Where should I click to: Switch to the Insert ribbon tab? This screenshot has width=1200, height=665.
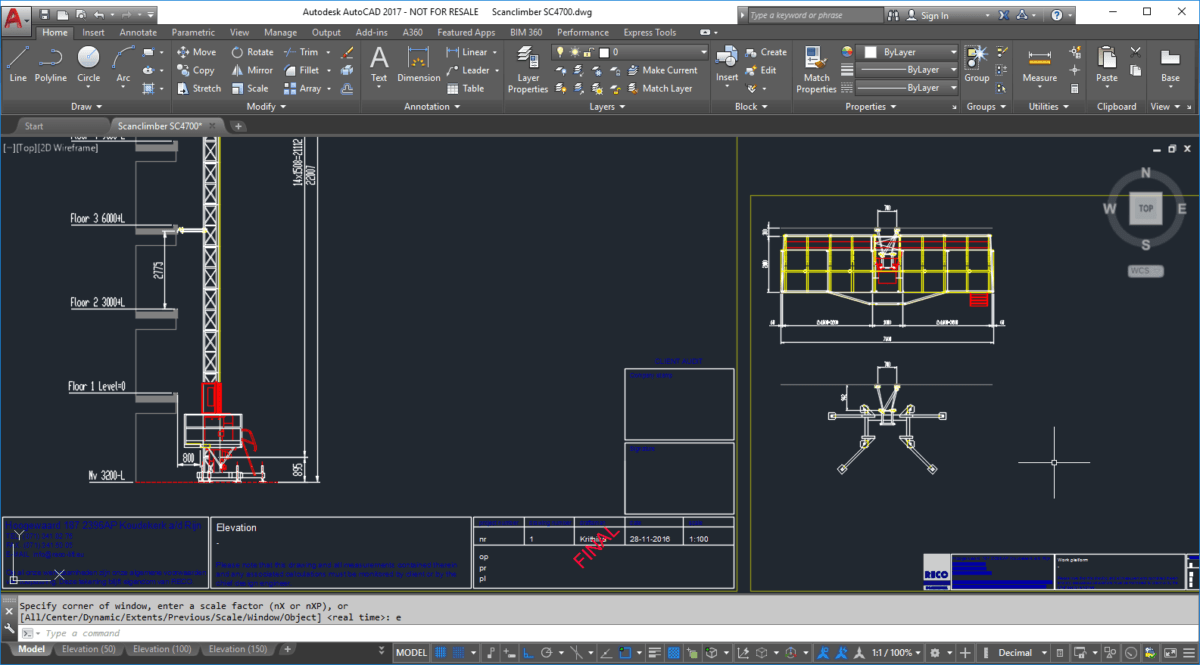(x=93, y=32)
